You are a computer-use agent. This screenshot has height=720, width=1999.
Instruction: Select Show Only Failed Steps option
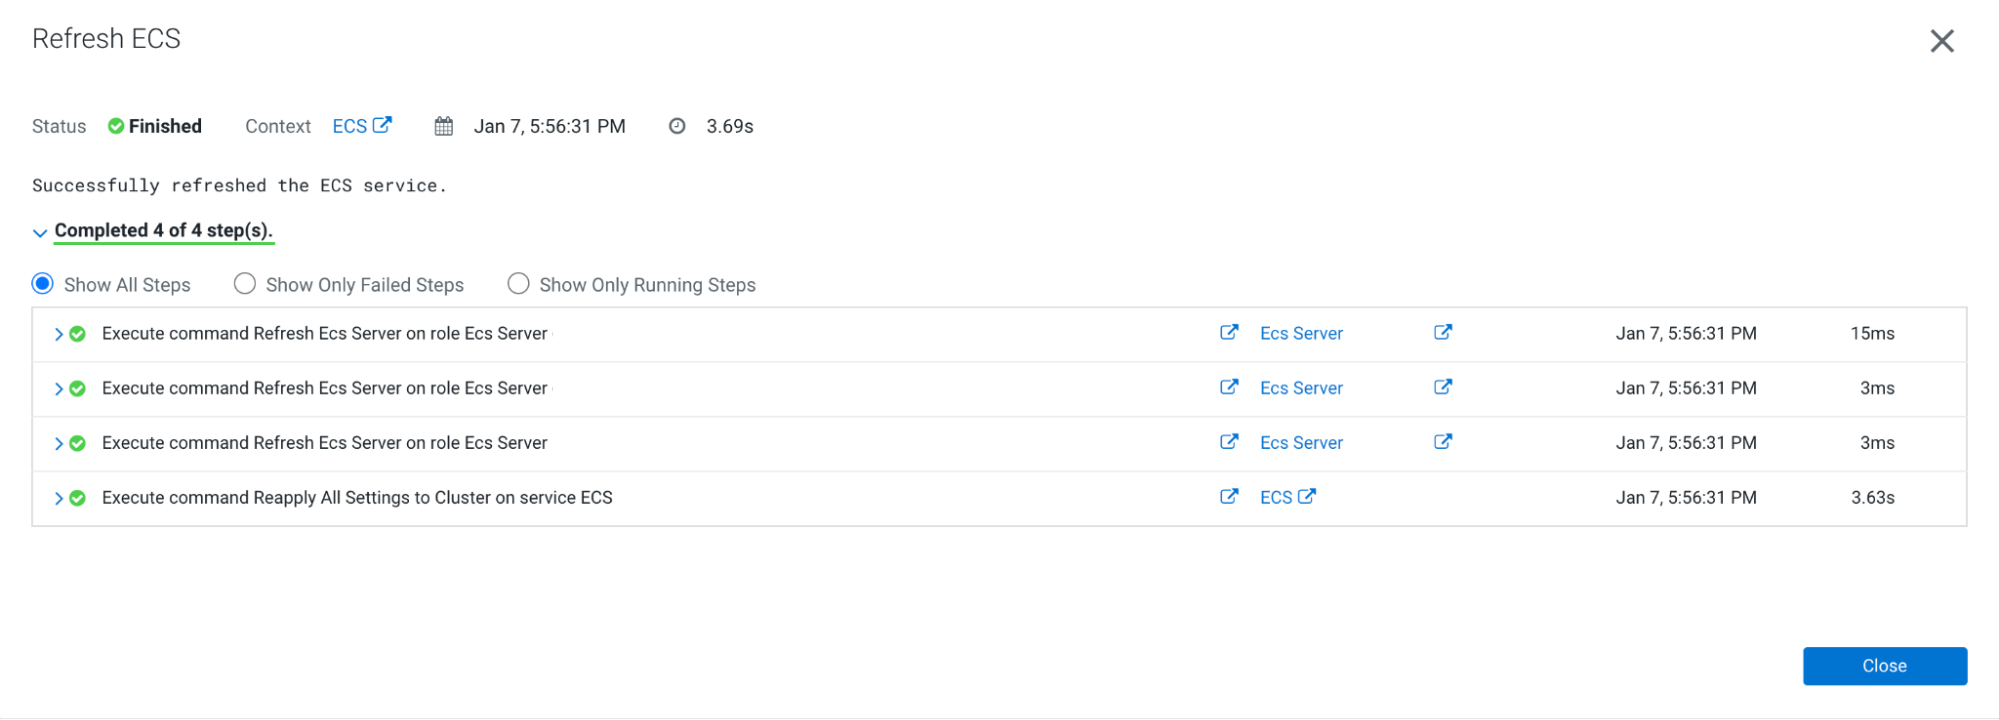tap(245, 284)
